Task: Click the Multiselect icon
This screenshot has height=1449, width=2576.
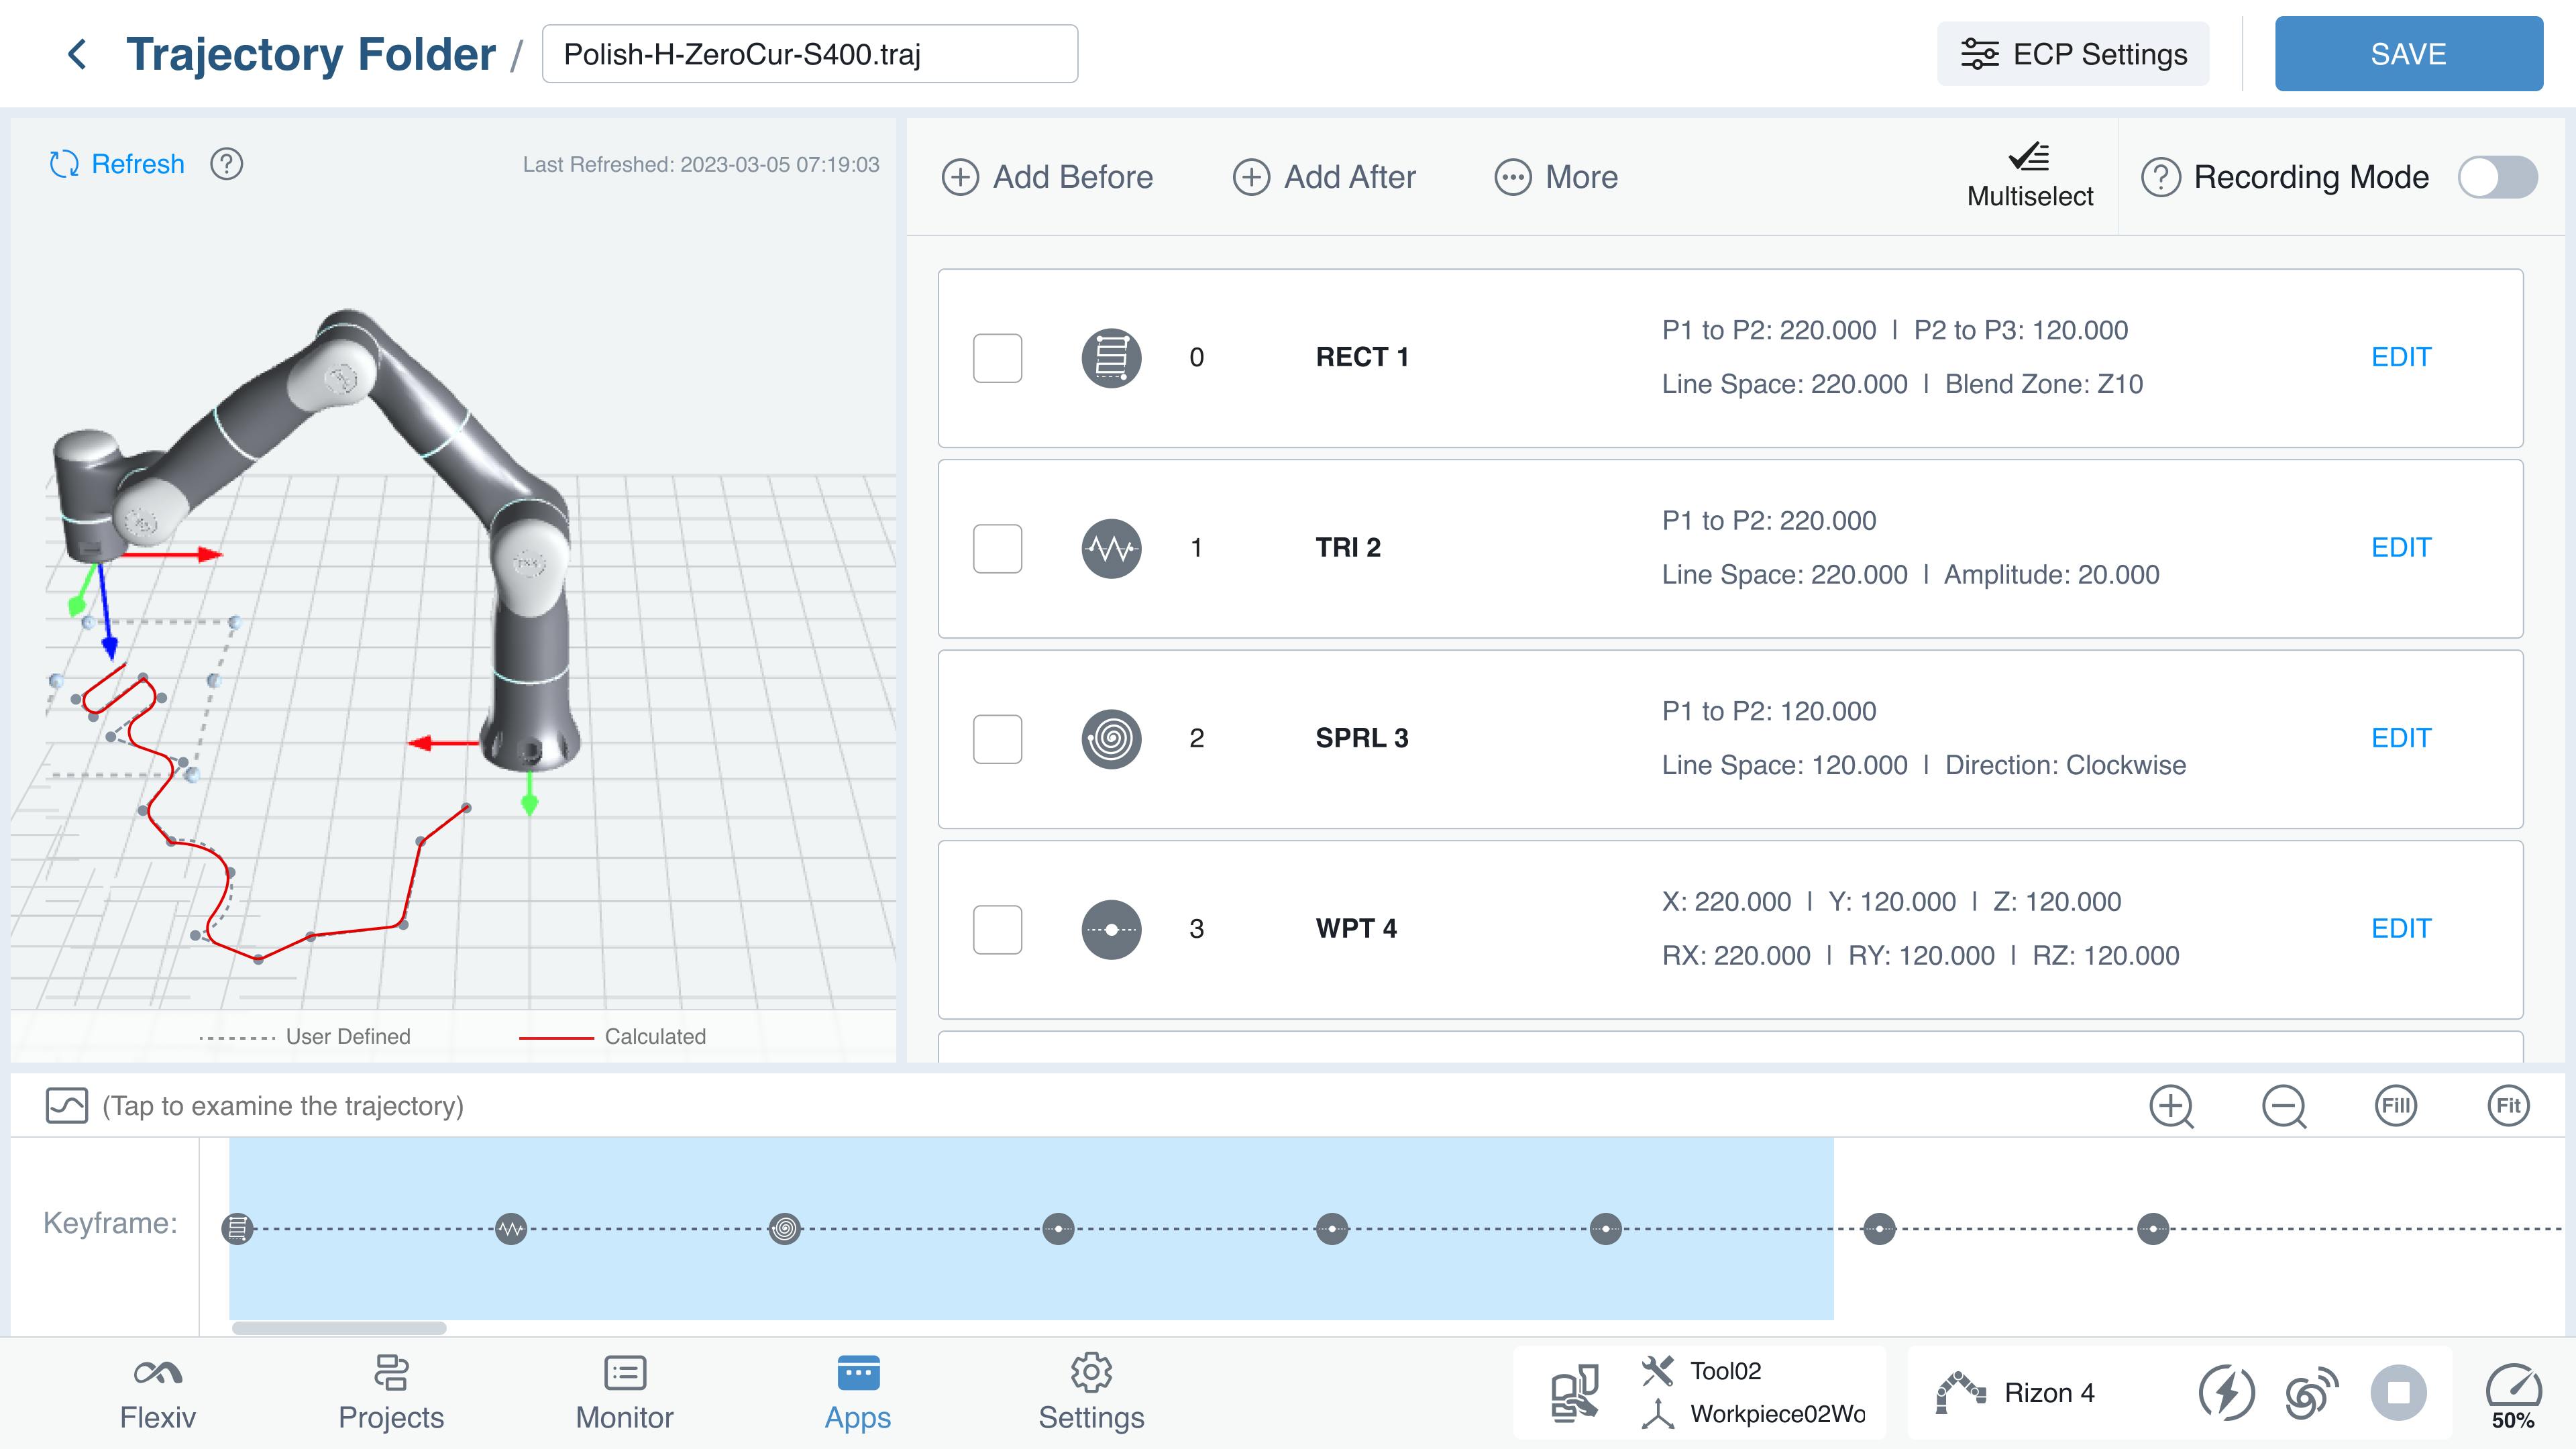Action: pos(2029,159)
